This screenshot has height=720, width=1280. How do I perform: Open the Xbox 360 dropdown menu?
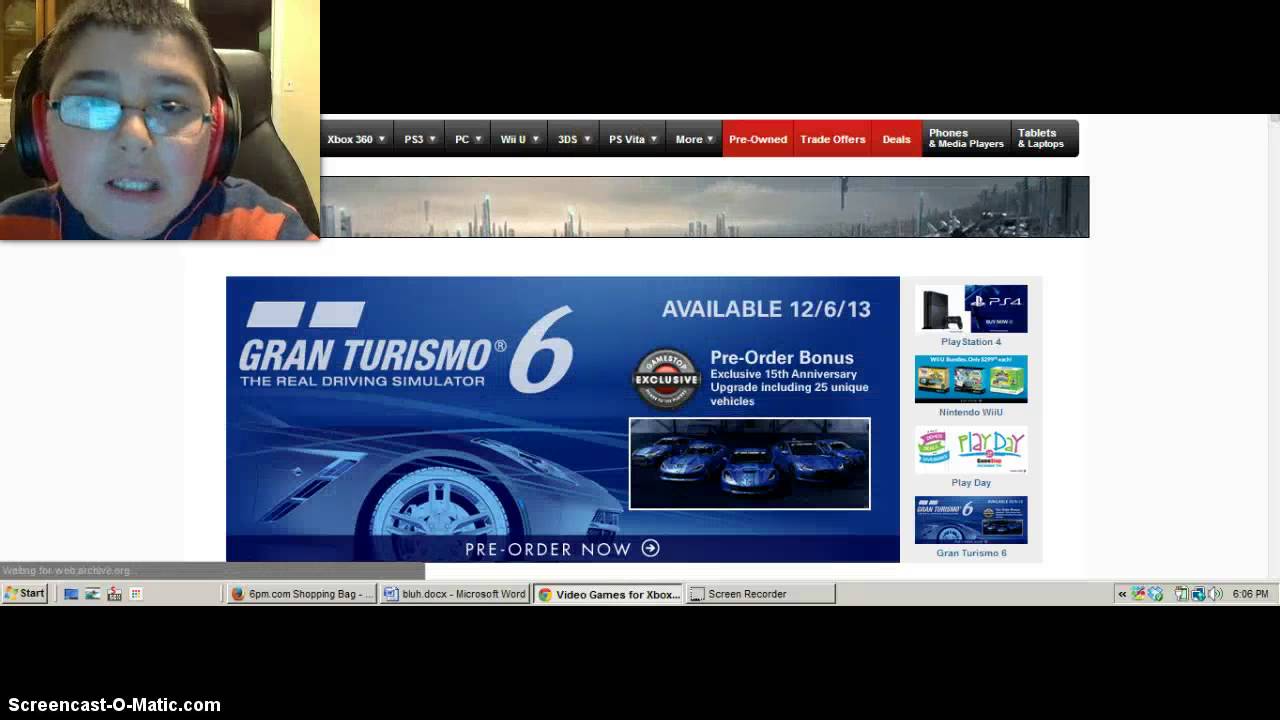tap(356, 139)
